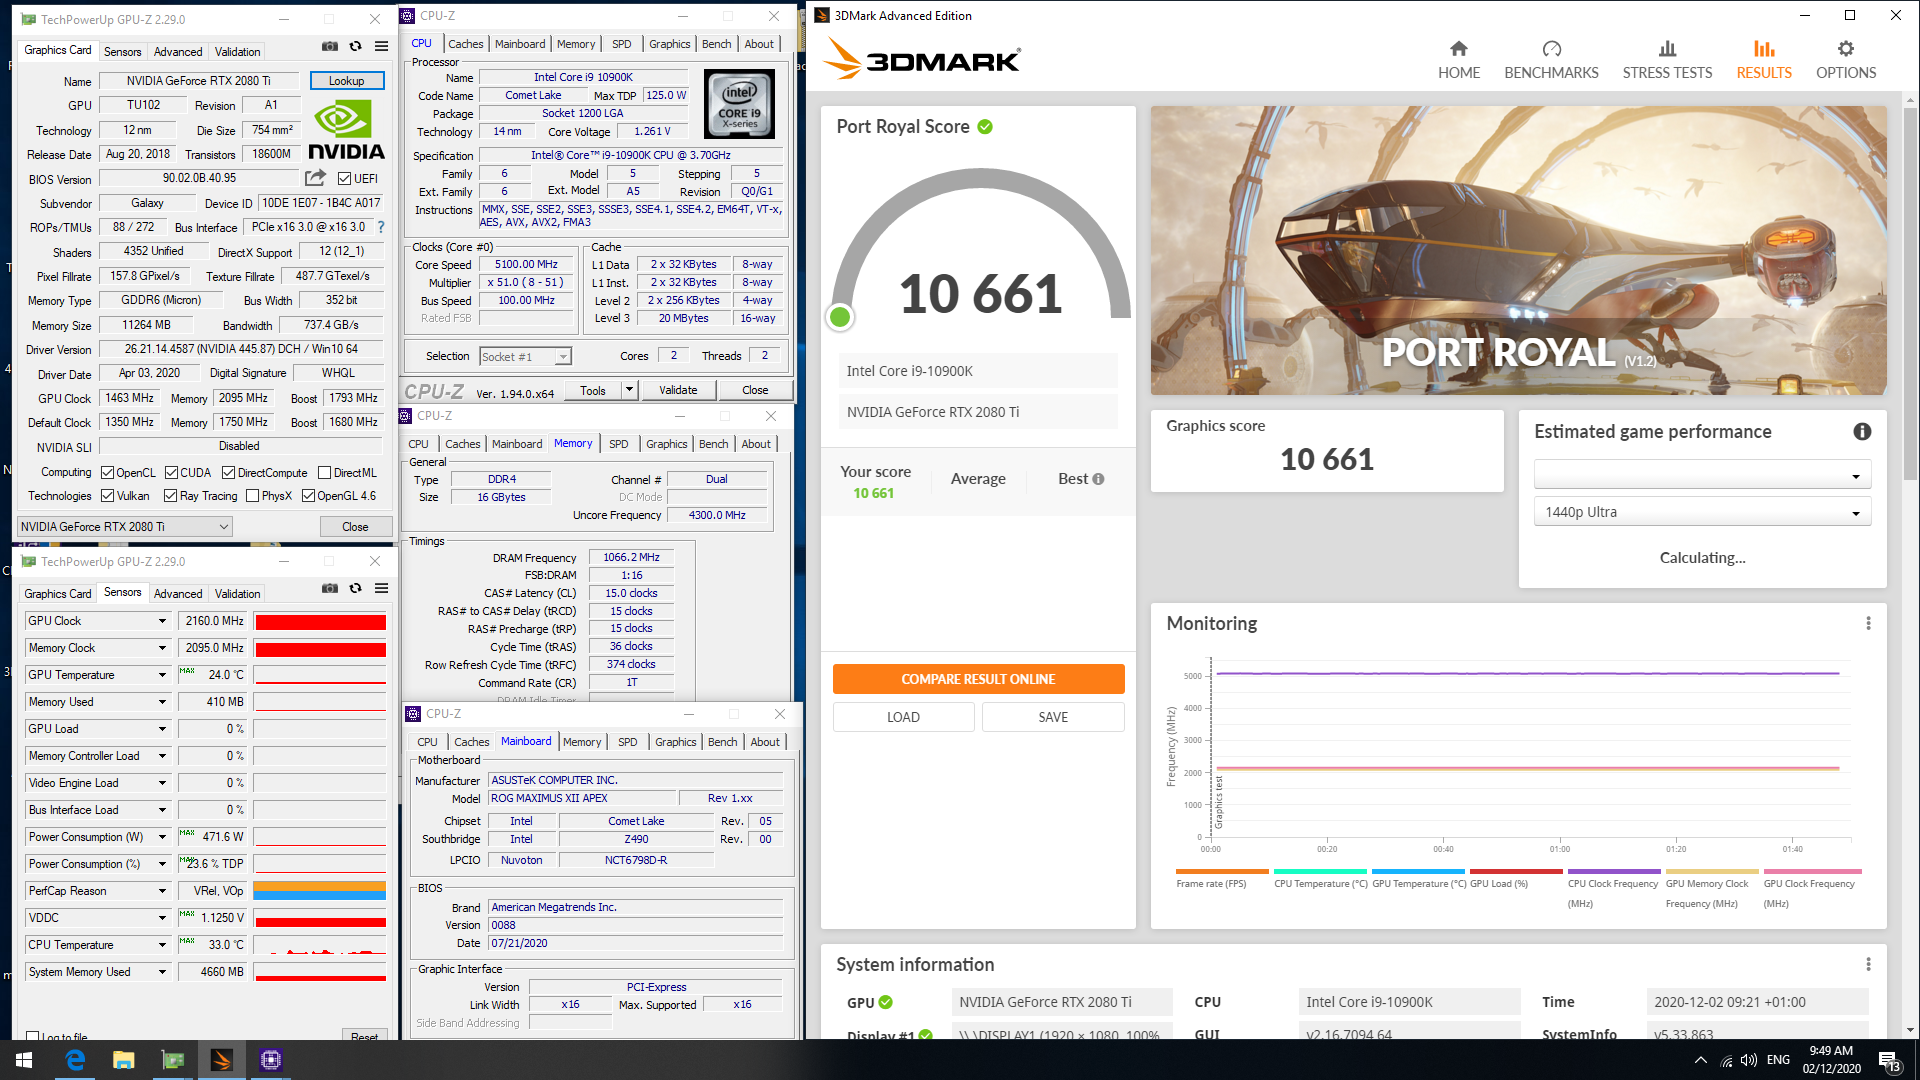Open the SPD tab in CPU-Z Mainboard window
The image size is (1920, 1080).
627,742
